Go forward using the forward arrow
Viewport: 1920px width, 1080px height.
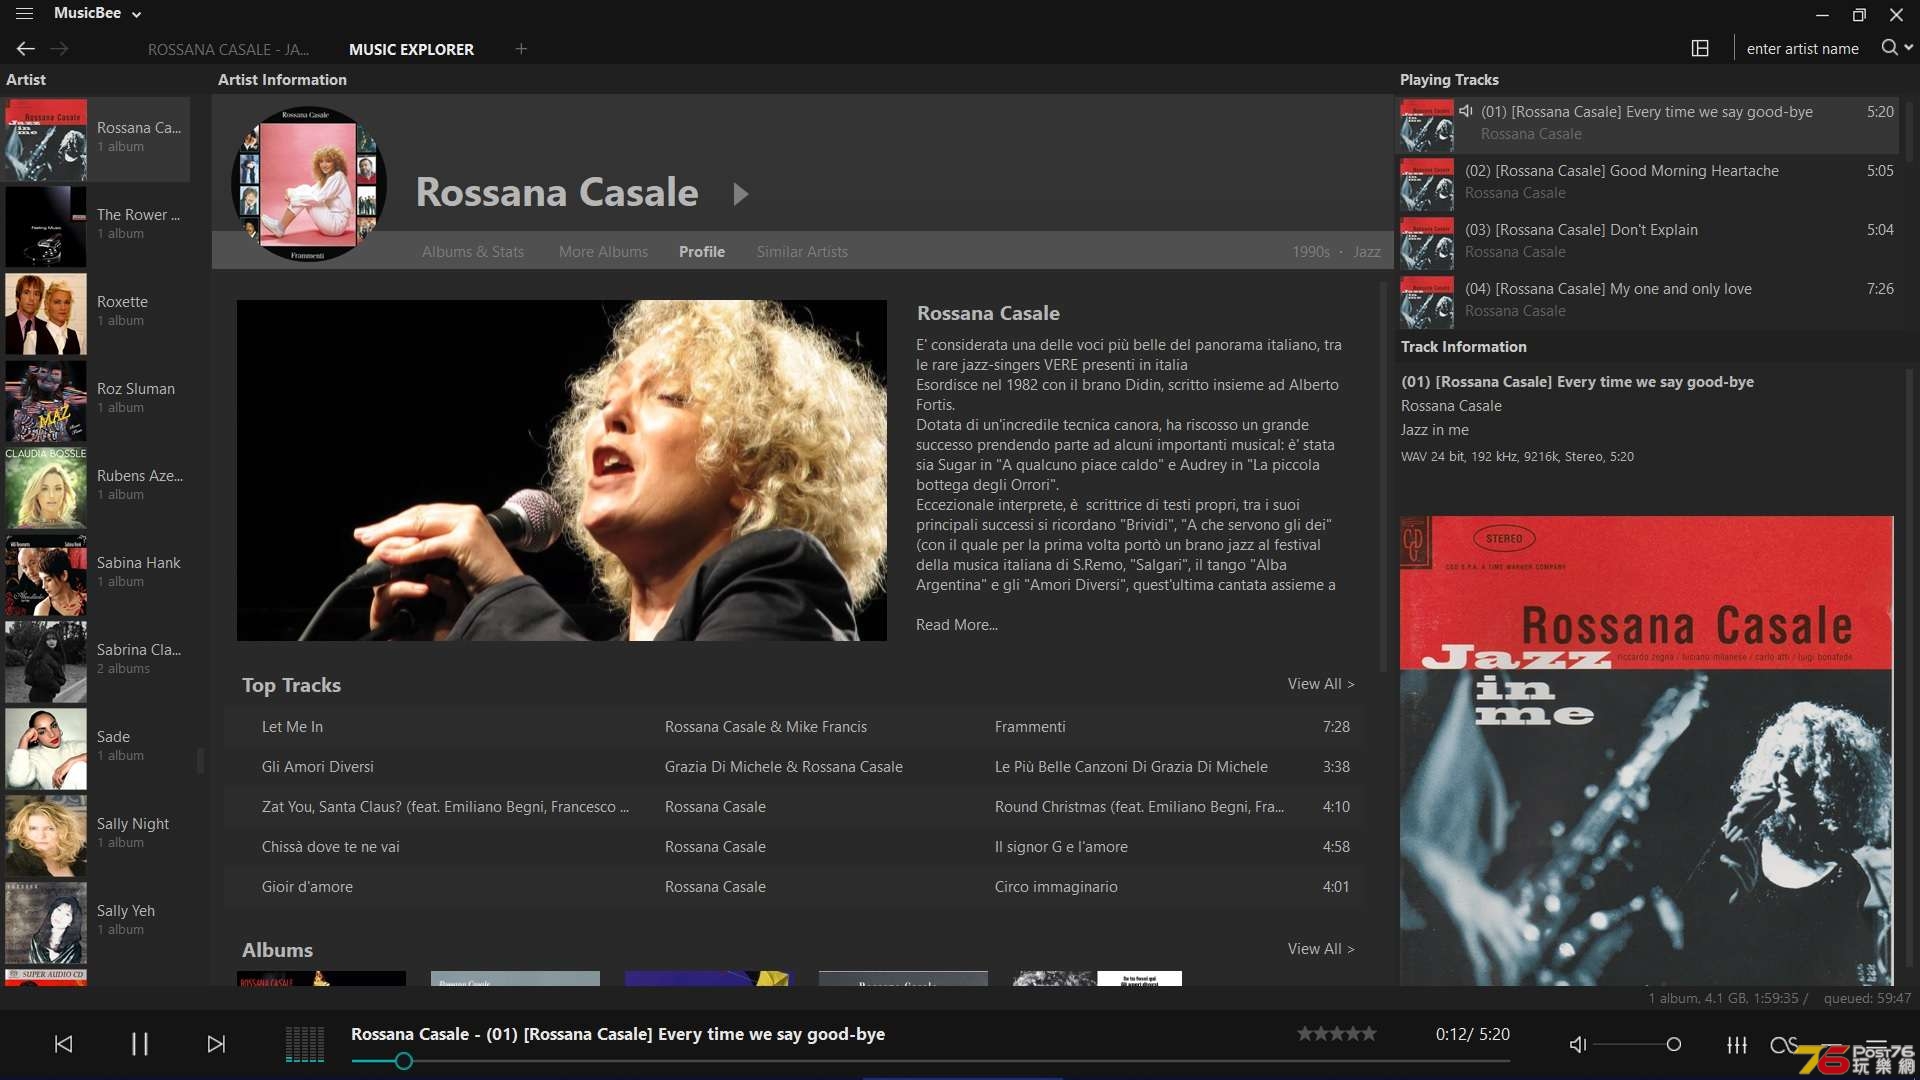pos(60,48)
